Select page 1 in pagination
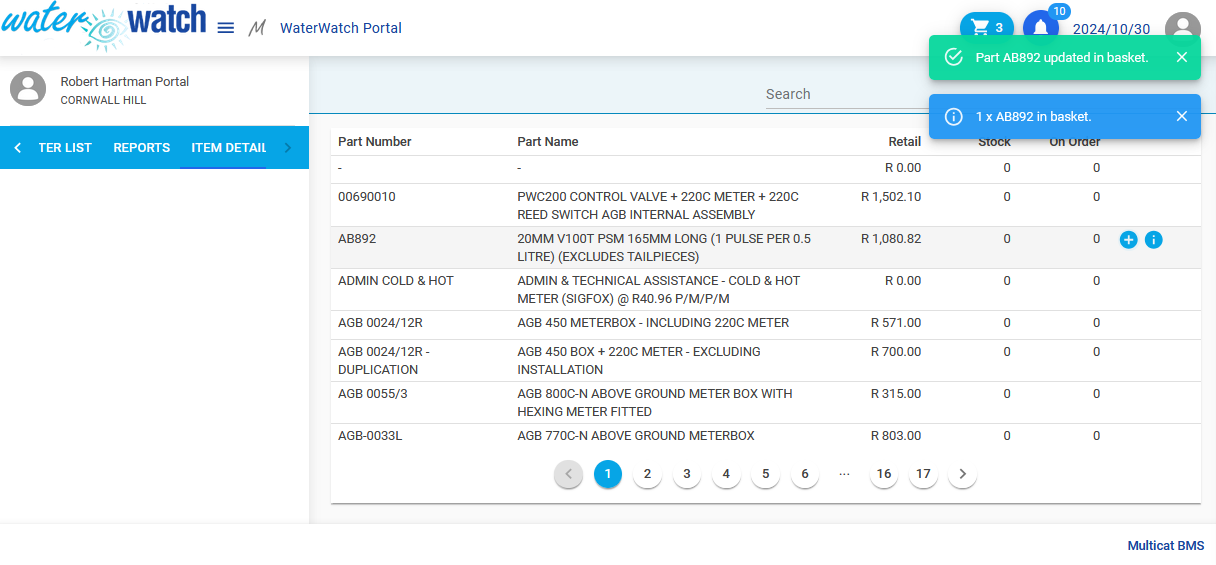1216x565 pixels. [x=608, y=474]
